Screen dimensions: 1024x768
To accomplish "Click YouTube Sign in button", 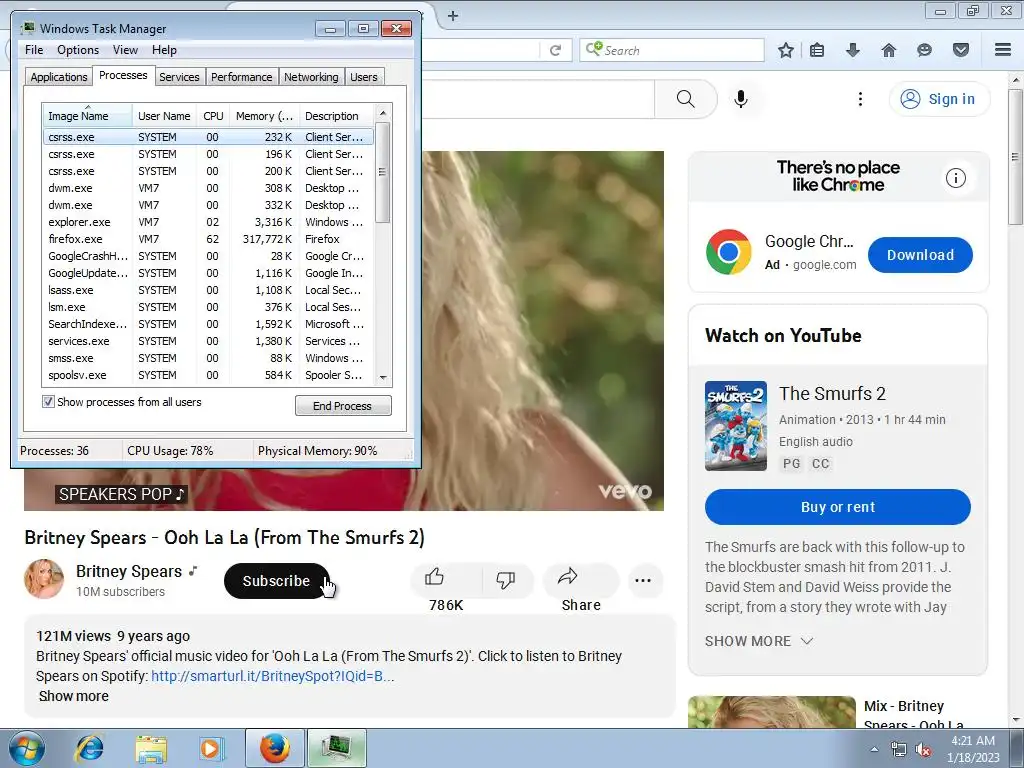I will click(939, 99).
